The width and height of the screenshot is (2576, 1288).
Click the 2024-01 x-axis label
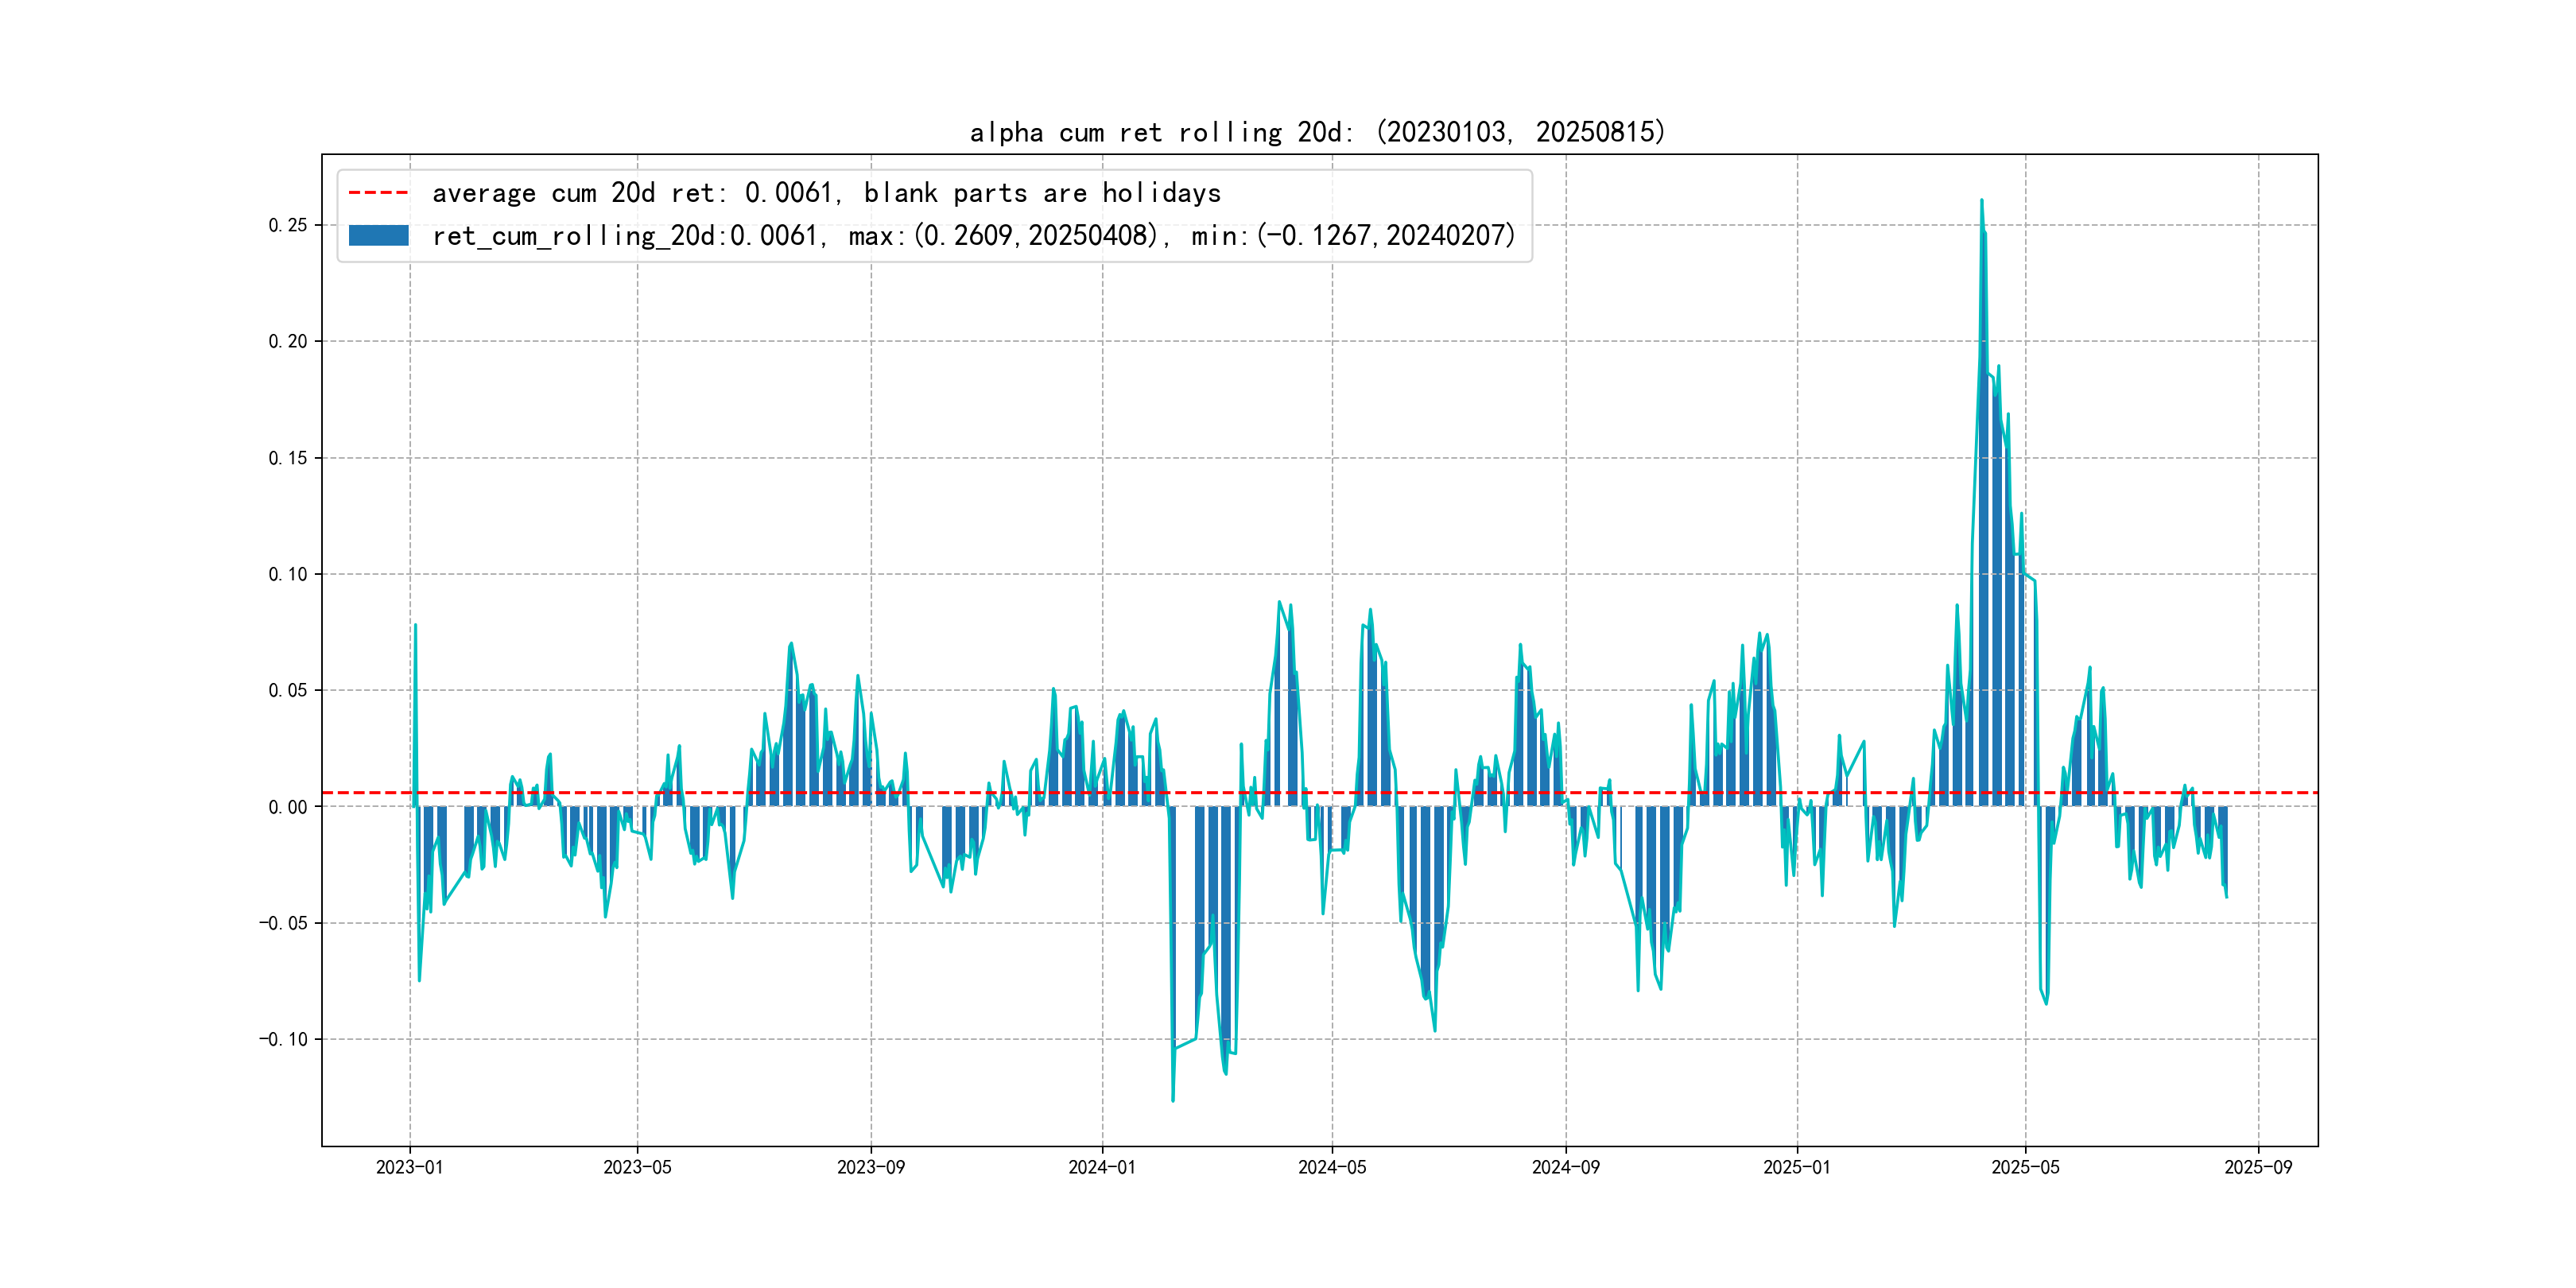pyautogui.click(x=1102, y=1167)
